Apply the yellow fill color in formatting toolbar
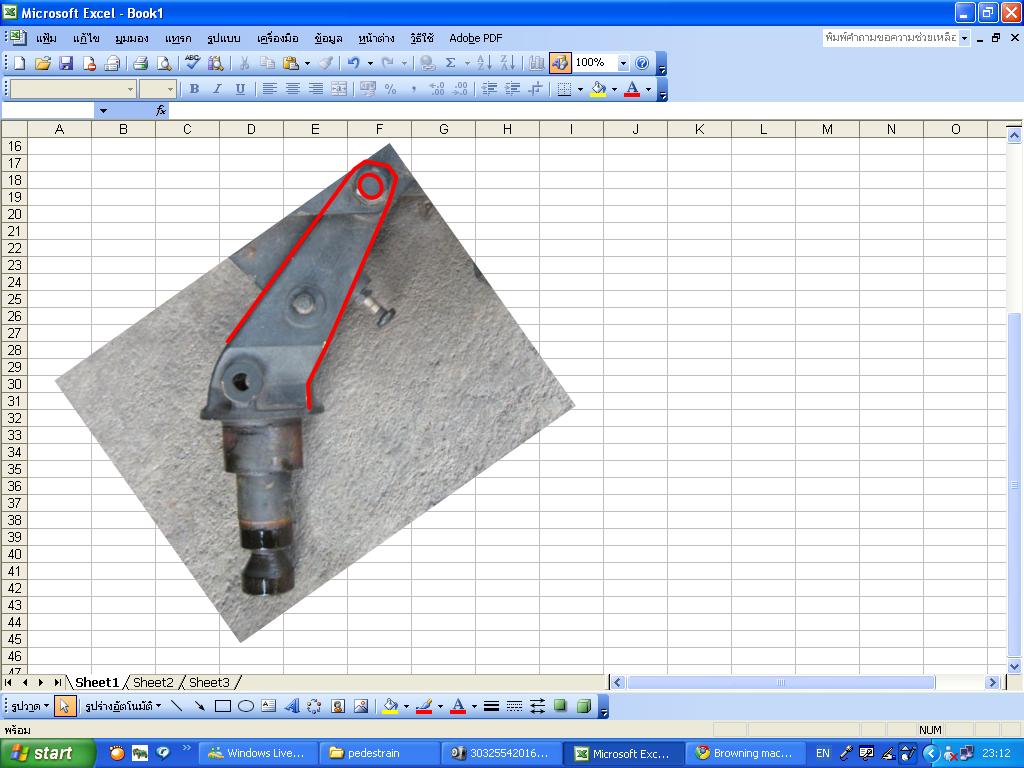This screenshot has height=768, width=1024. (598, 89)
